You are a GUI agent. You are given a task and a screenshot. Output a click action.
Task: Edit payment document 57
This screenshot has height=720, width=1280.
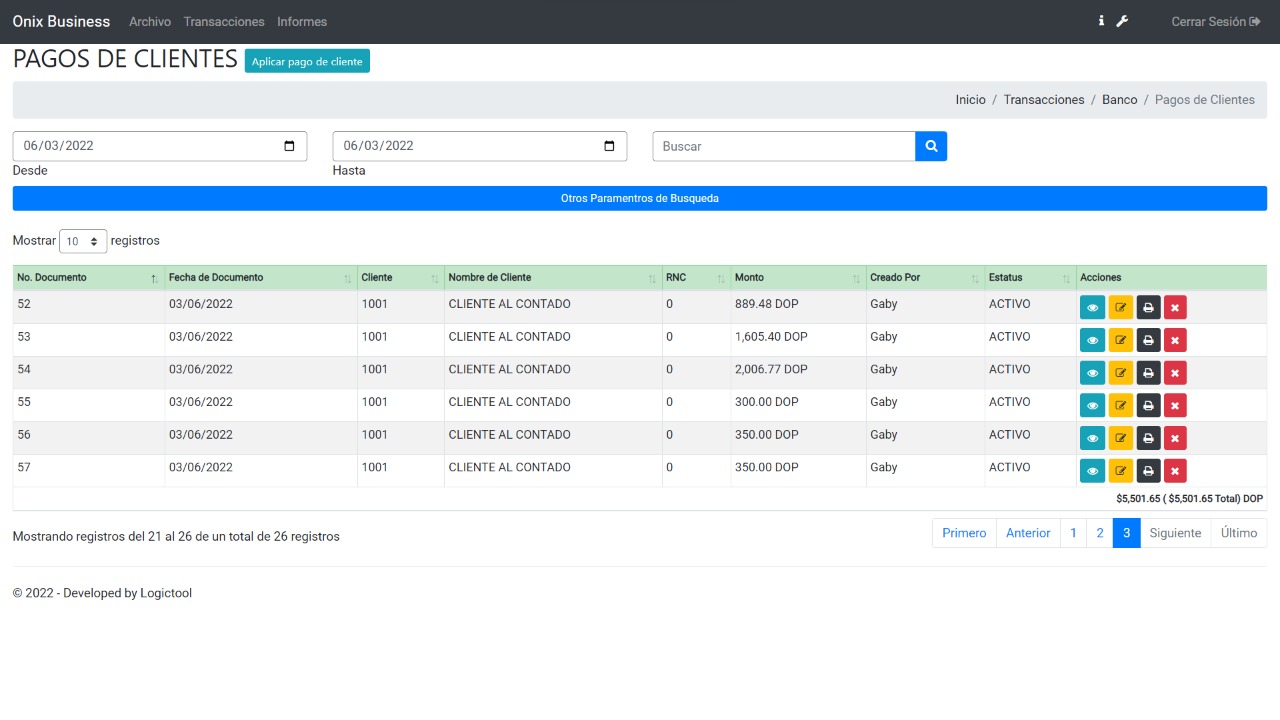coord(1120,471)
